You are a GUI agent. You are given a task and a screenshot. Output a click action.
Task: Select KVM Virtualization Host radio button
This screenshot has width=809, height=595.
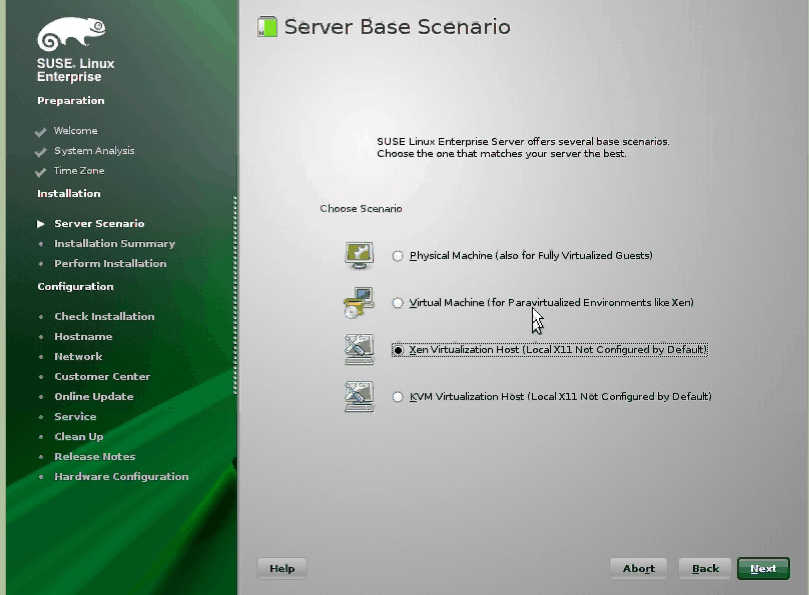pos(397,397)
